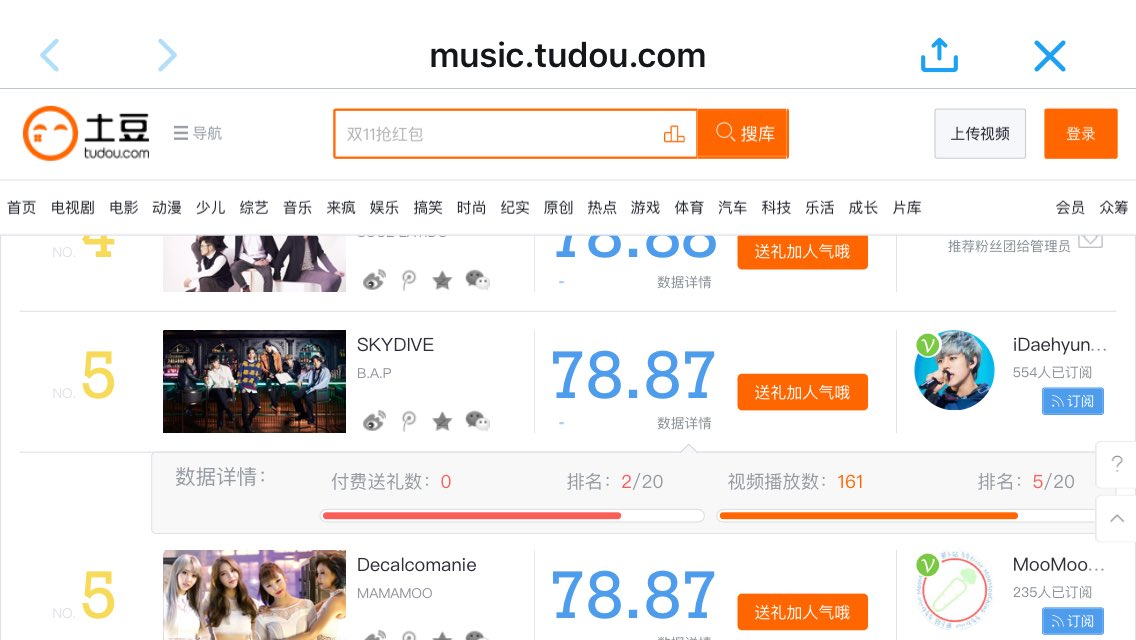Select the 电视剧 category tab

(72, 208)
